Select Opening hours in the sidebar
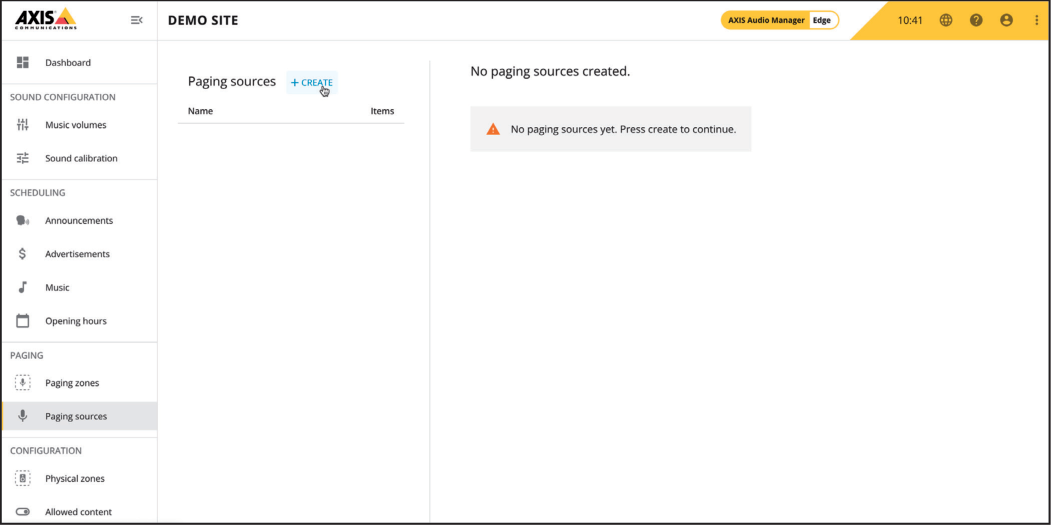 coord(79,321)
